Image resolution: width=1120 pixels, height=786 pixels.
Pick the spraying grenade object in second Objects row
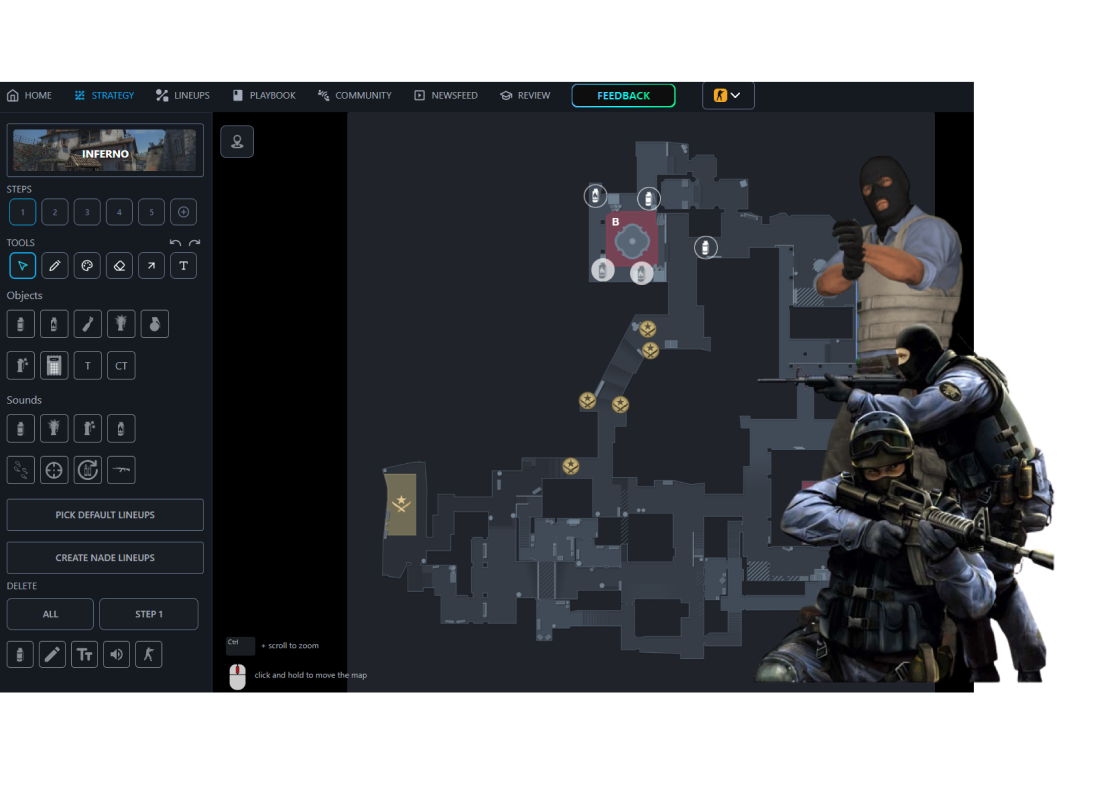[21, 366]
